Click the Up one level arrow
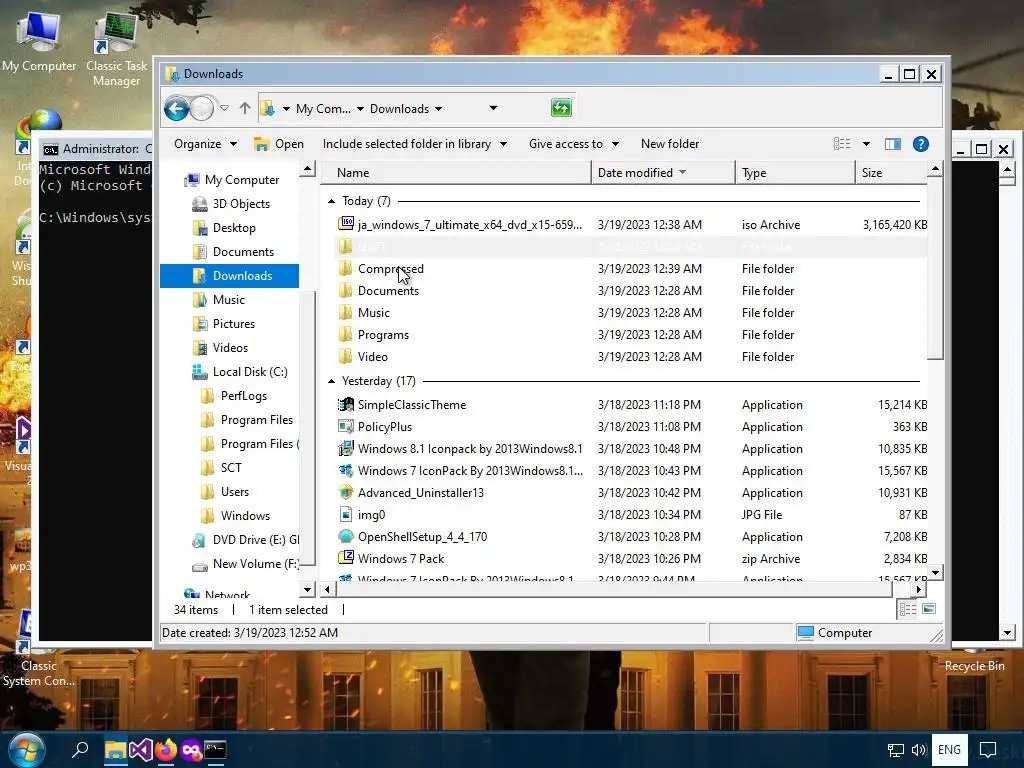The height and width of the screenshot is (768, 1024). coord(245,108)
